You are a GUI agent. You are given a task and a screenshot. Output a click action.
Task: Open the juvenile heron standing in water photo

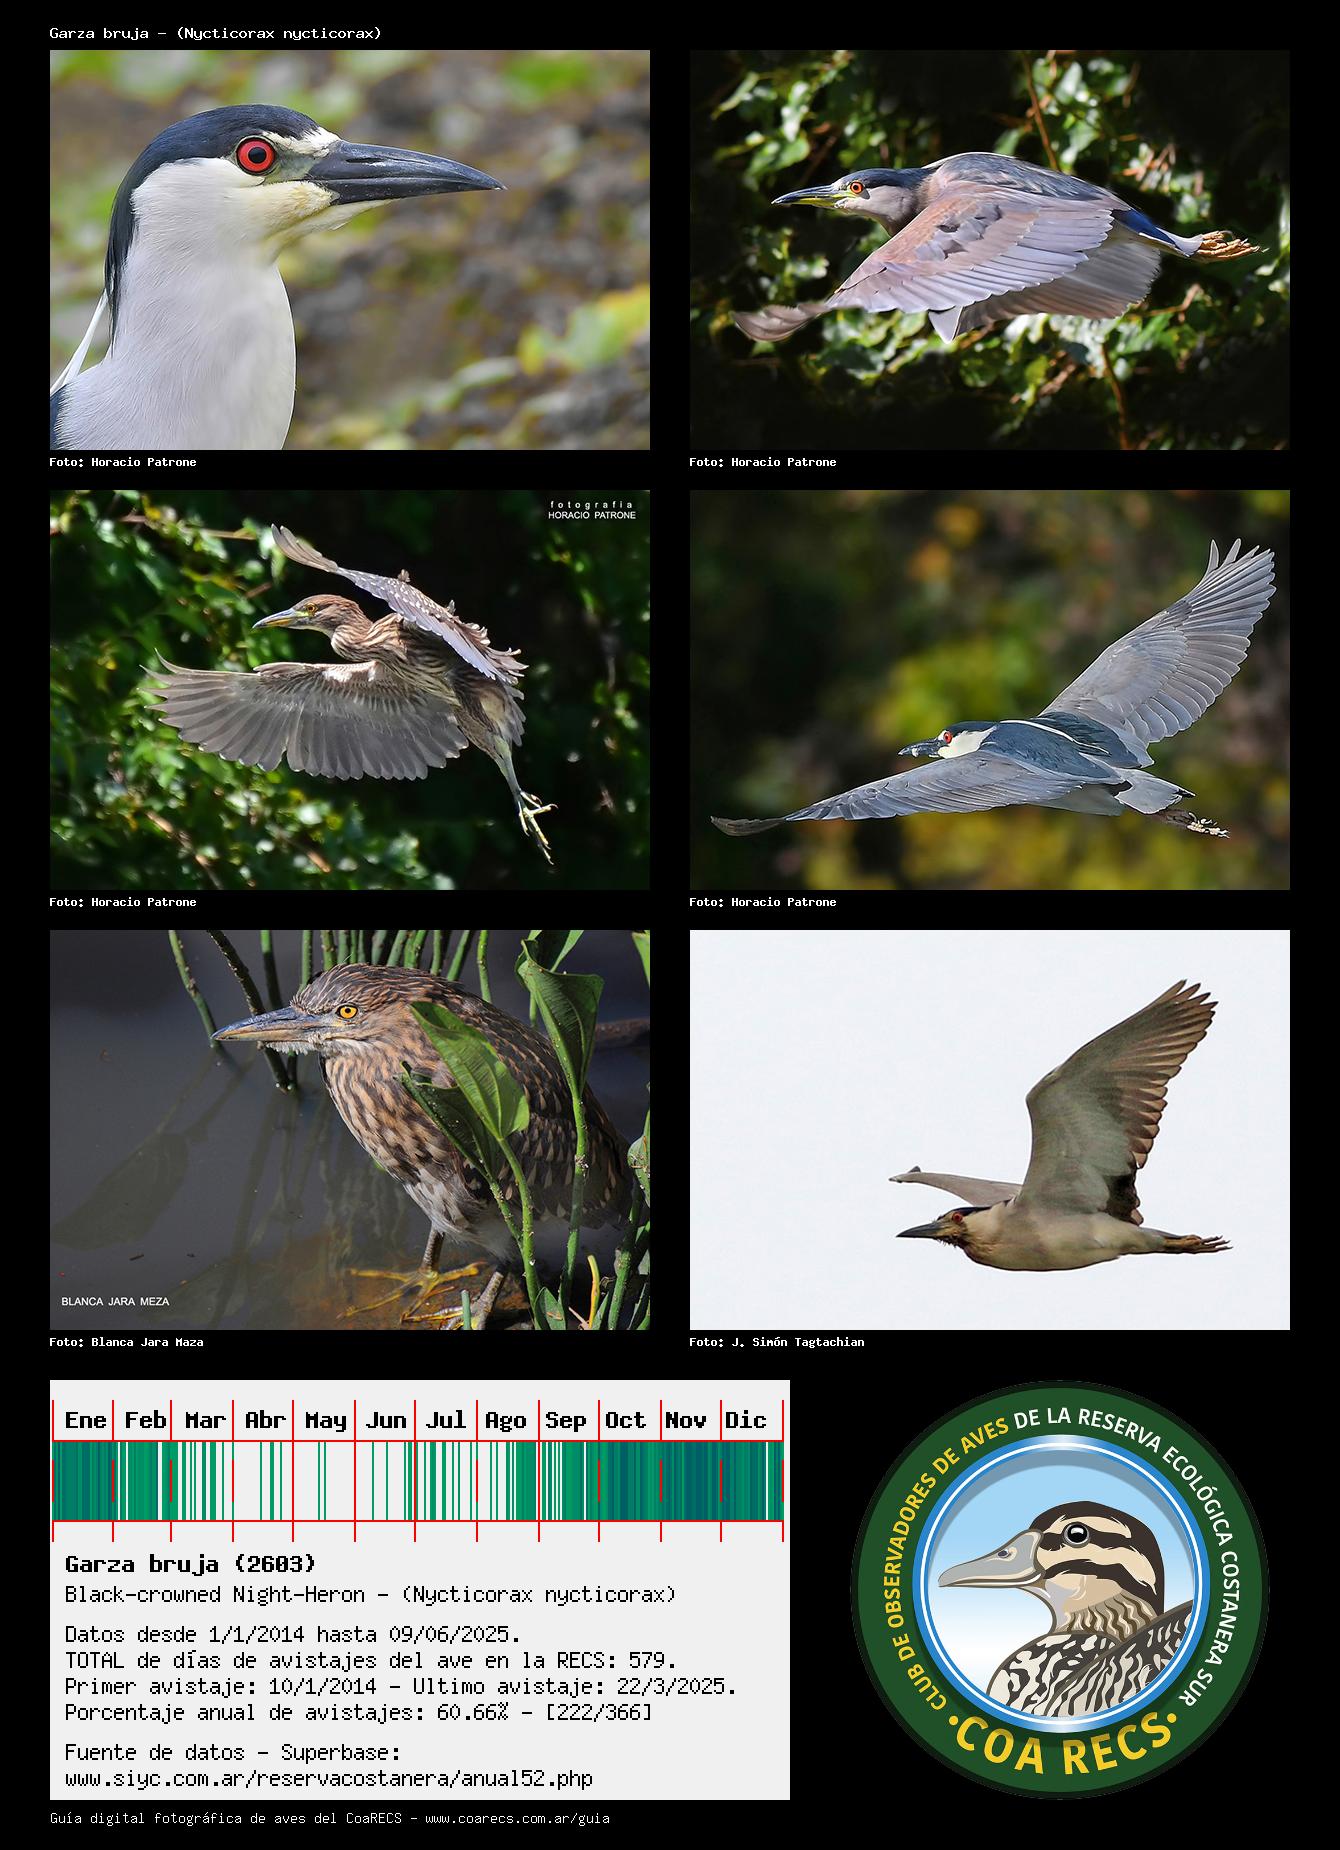[350, 1130]
